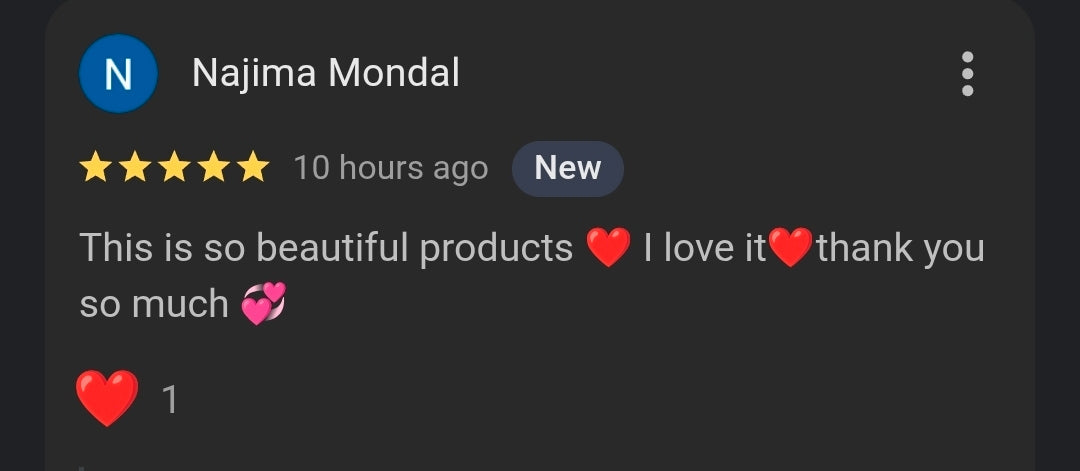Toggle the red heart like reaction

(107, 398)
